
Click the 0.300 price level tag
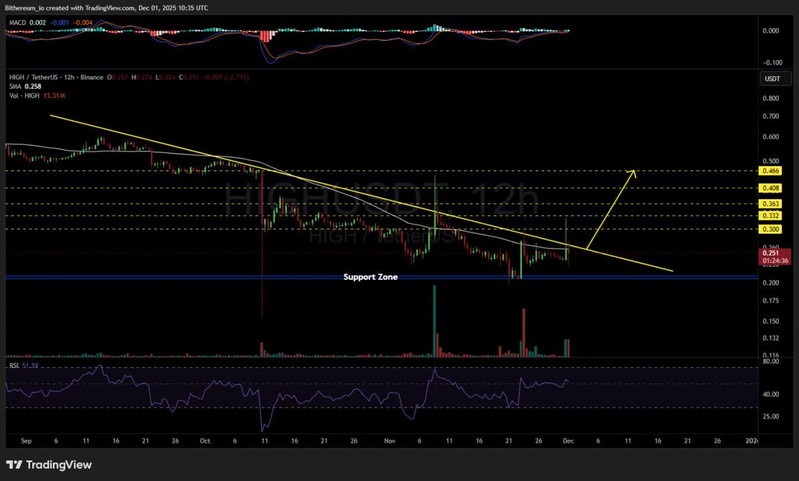coord(770,229)
